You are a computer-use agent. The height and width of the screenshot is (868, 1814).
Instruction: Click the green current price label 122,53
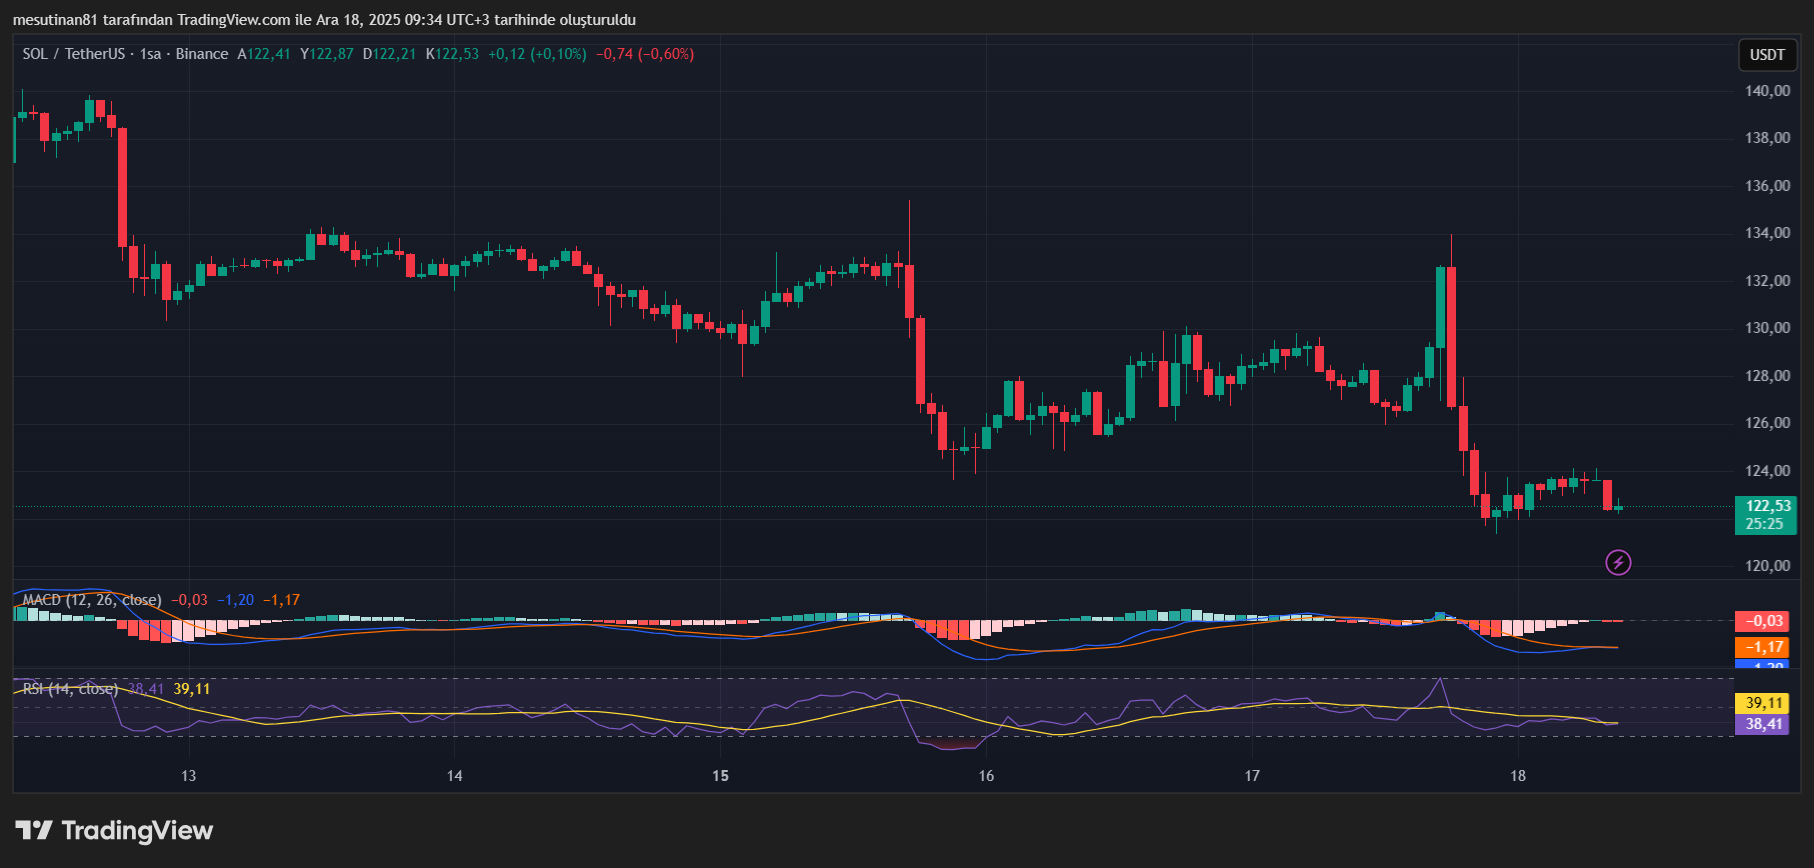(1765, 514)
